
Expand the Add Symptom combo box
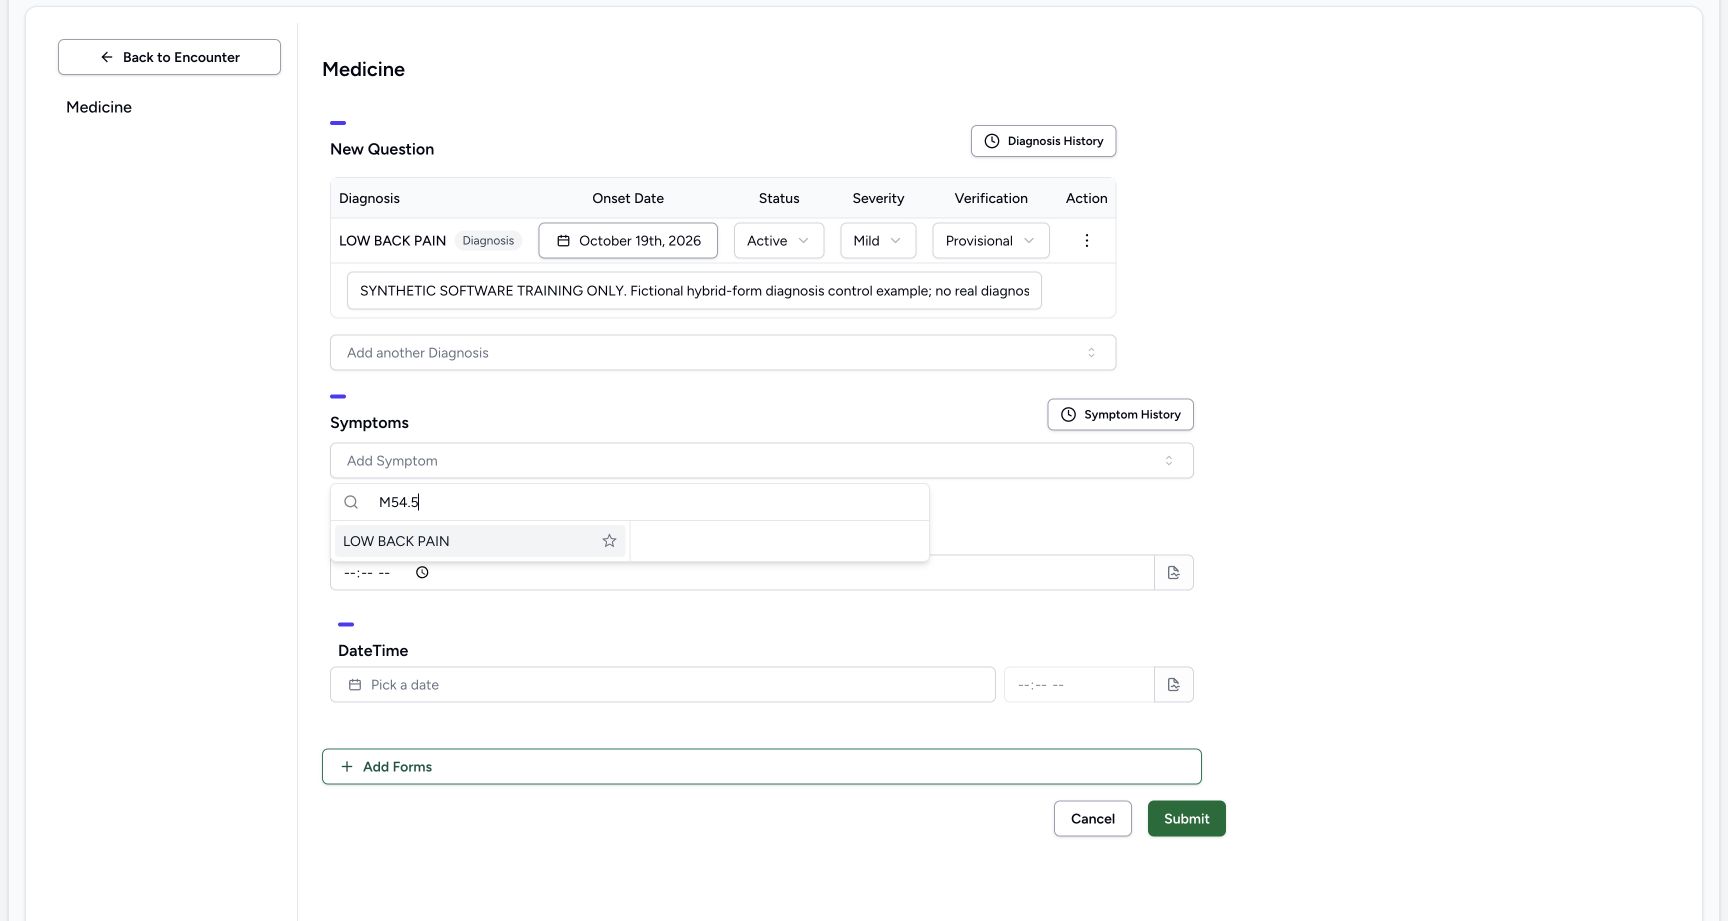tap(762, 461)
